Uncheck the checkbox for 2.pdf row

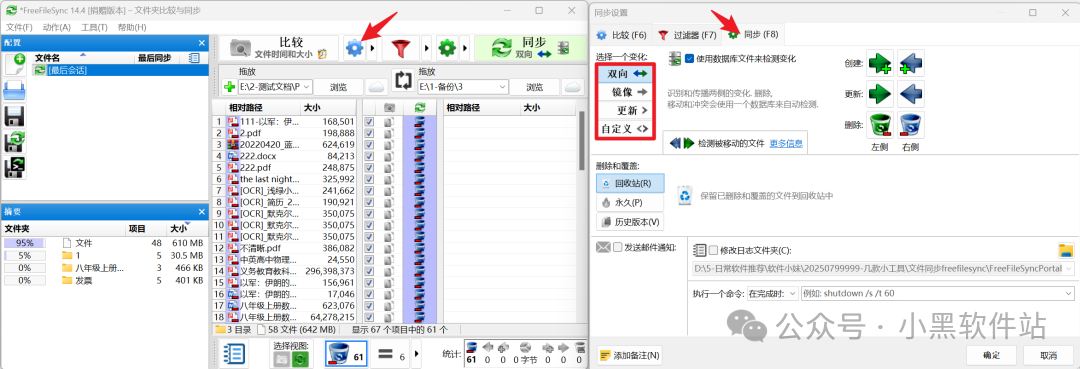click(x=369, y=133)
